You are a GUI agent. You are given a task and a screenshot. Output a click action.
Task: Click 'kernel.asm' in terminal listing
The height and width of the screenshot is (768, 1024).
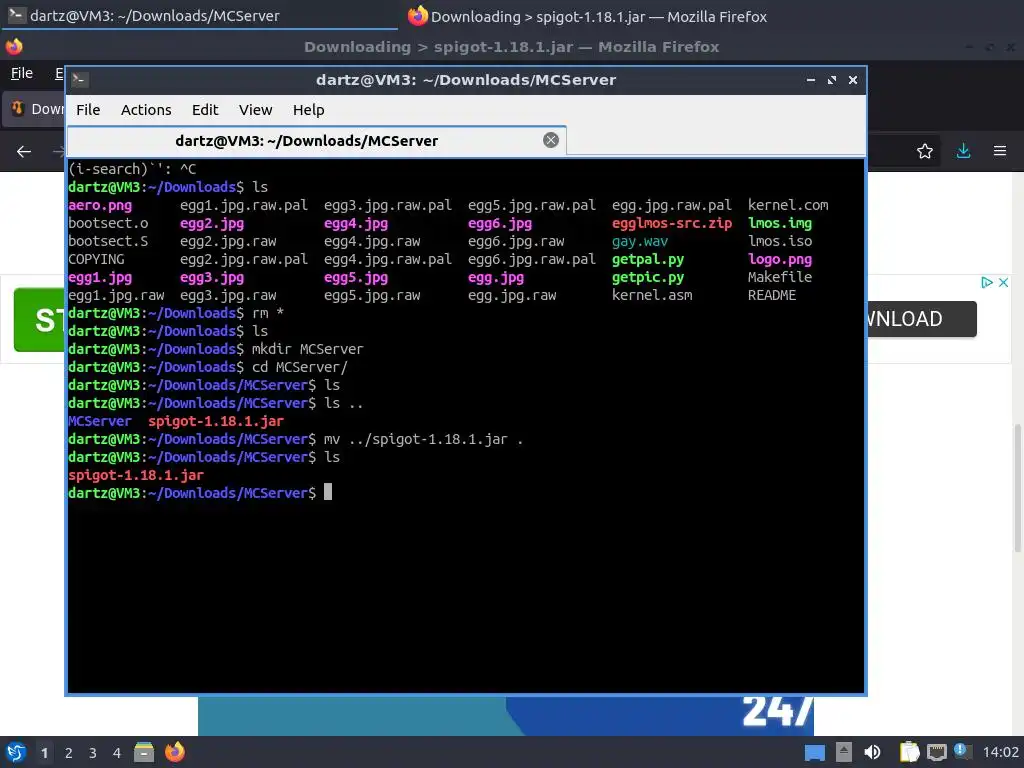[x=652, y=295]
